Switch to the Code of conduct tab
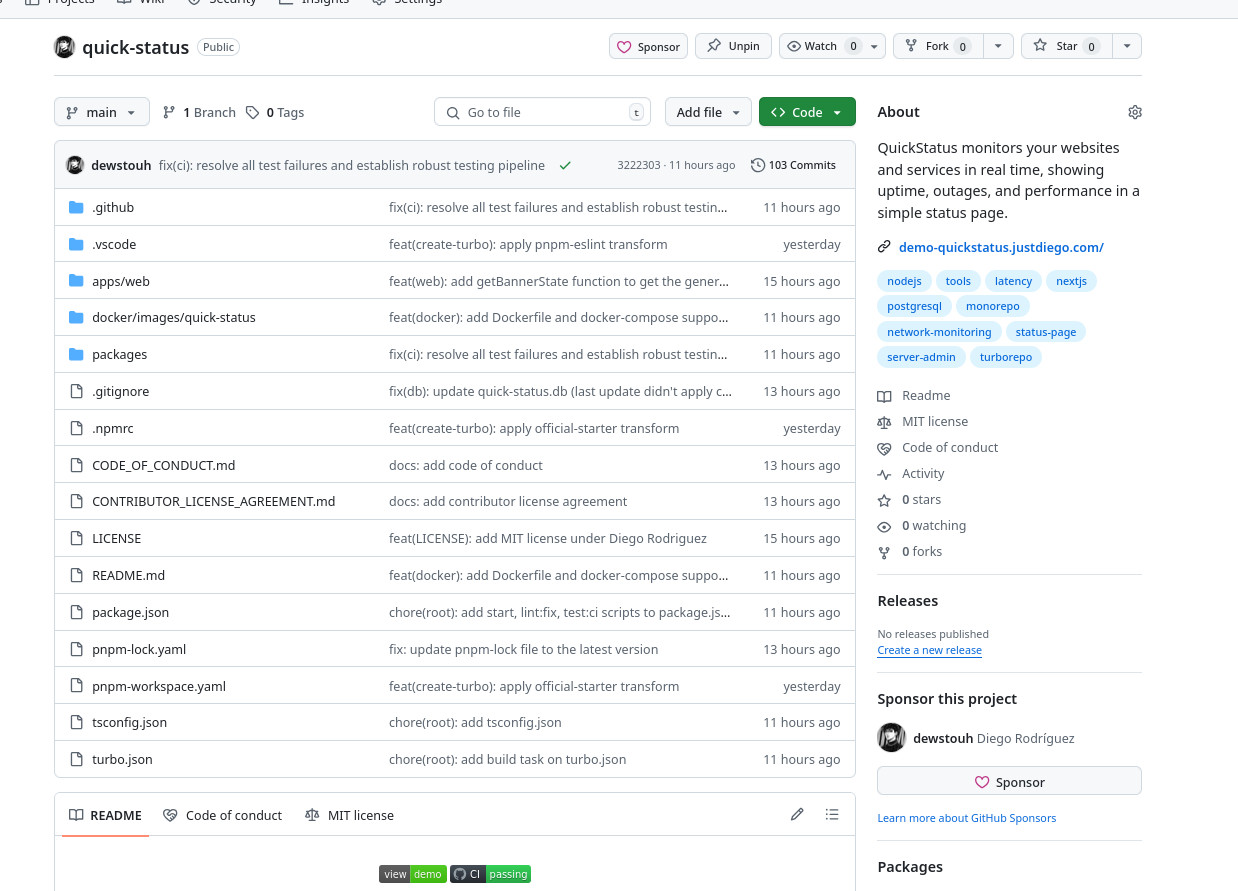This screenshot has width=1238, height=891. coord(222,815)
